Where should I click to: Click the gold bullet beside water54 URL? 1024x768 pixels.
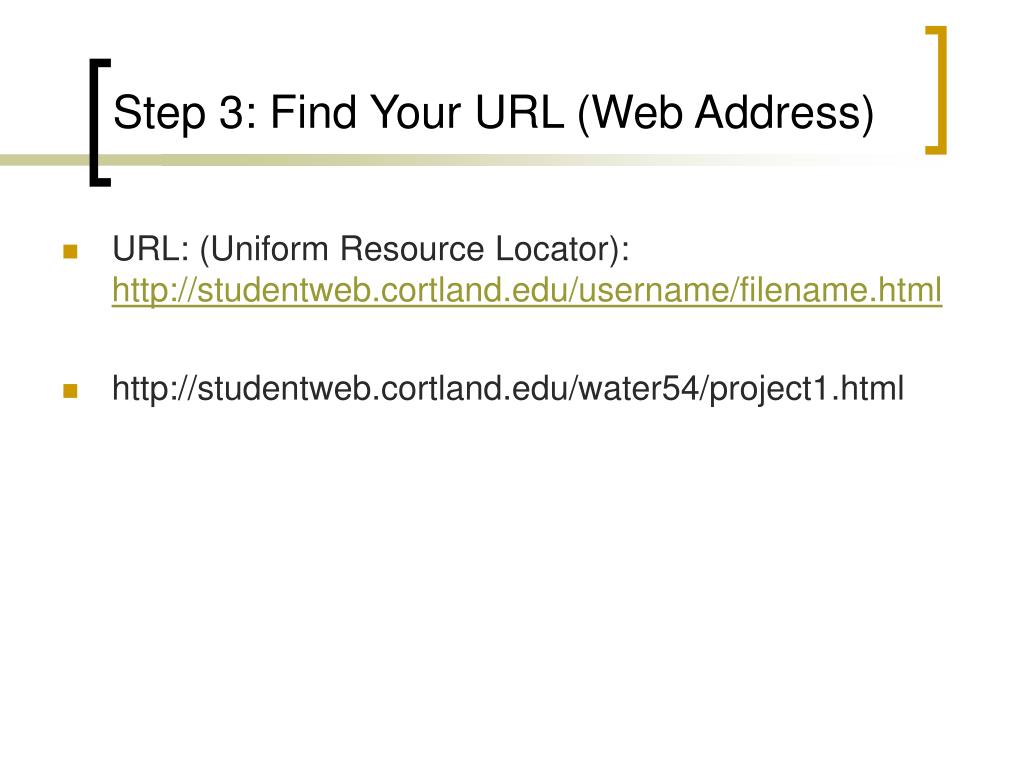71,391
